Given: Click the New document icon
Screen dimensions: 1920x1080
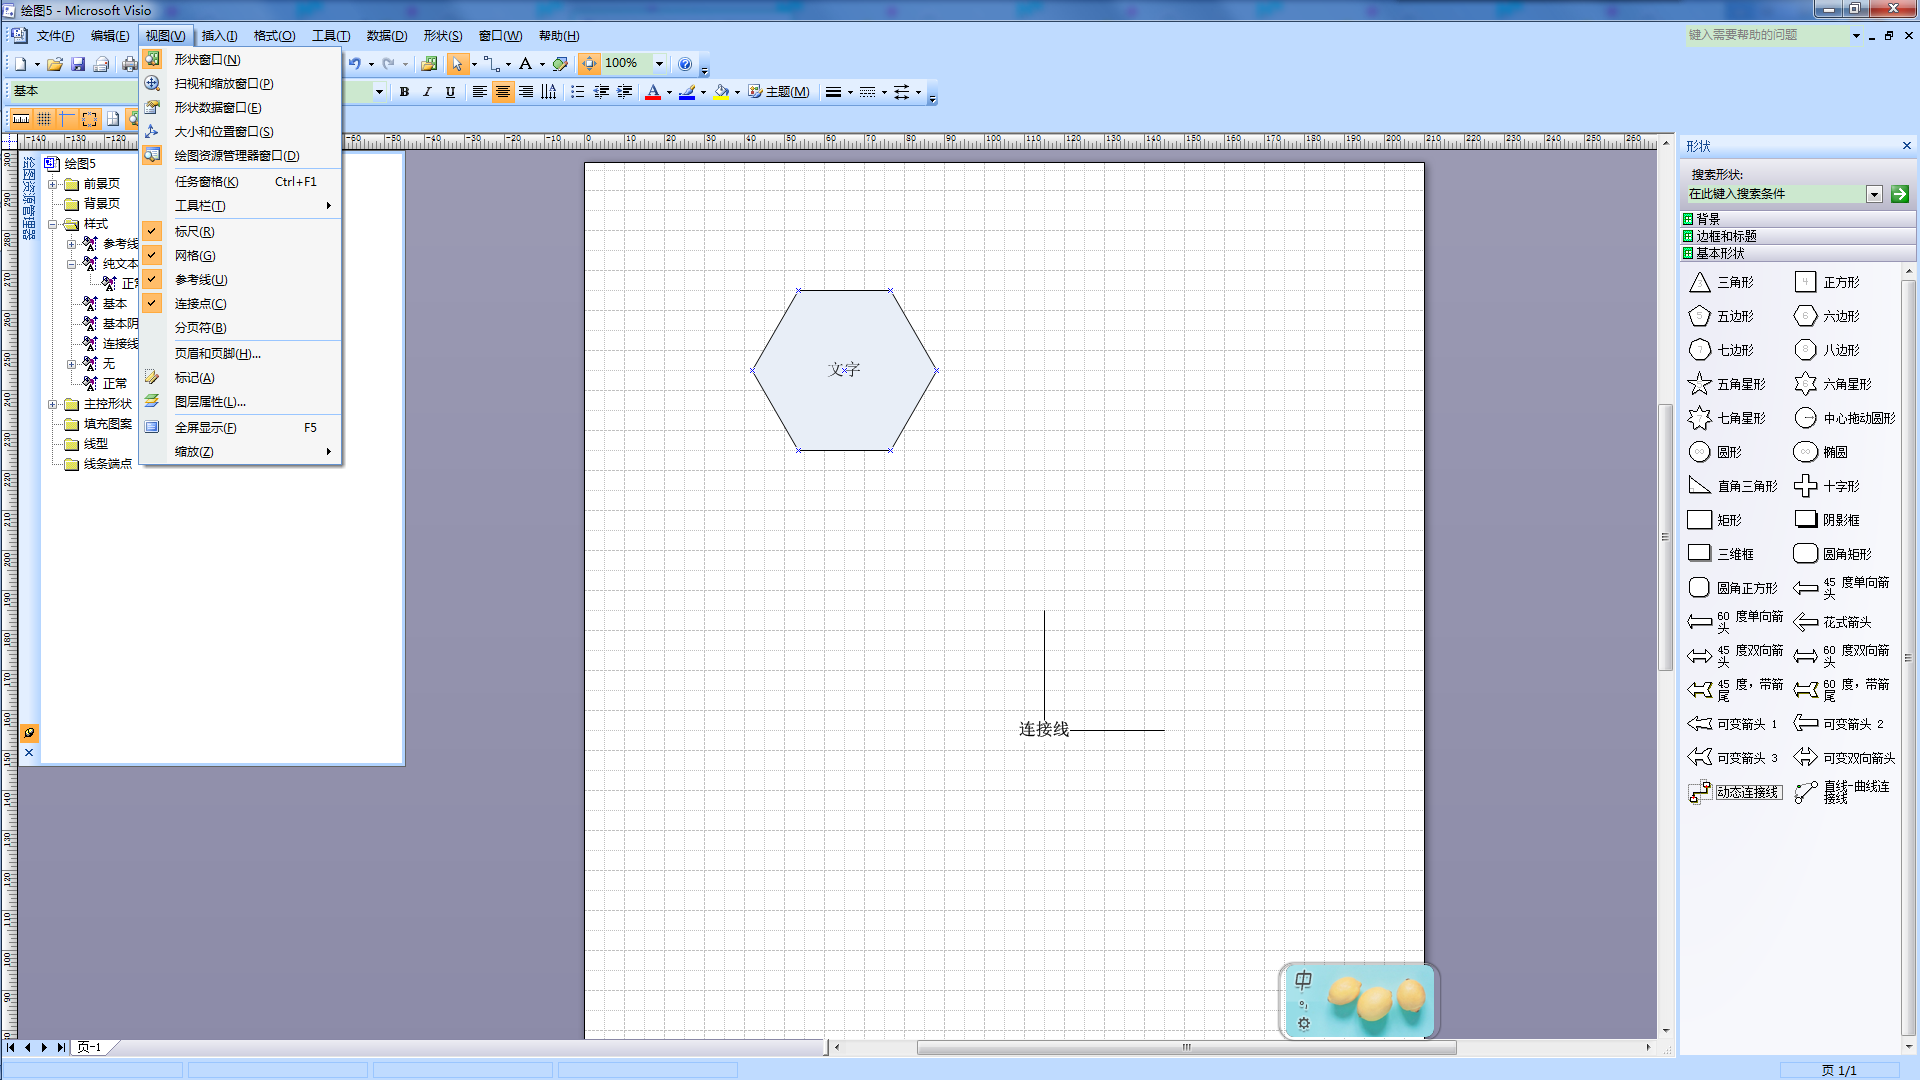Looking at the screenshot, I should [x=20, y=64].
